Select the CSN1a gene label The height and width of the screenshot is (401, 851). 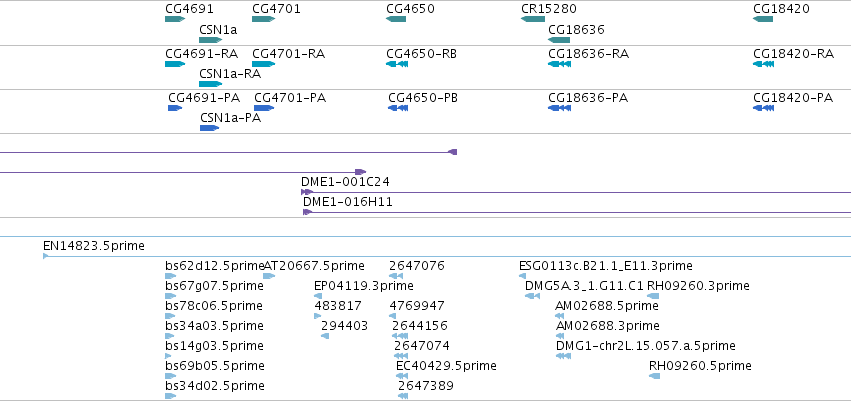click(x=218, y=29)
